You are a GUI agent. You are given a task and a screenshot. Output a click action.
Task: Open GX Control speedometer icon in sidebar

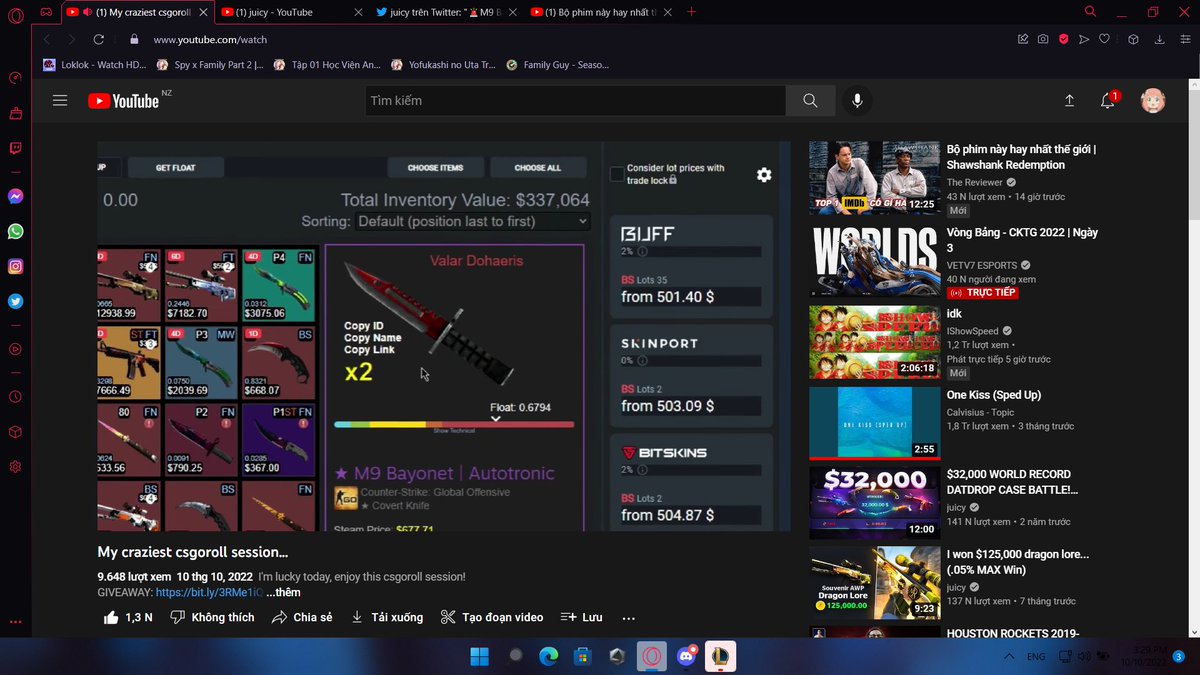[15, 78]
